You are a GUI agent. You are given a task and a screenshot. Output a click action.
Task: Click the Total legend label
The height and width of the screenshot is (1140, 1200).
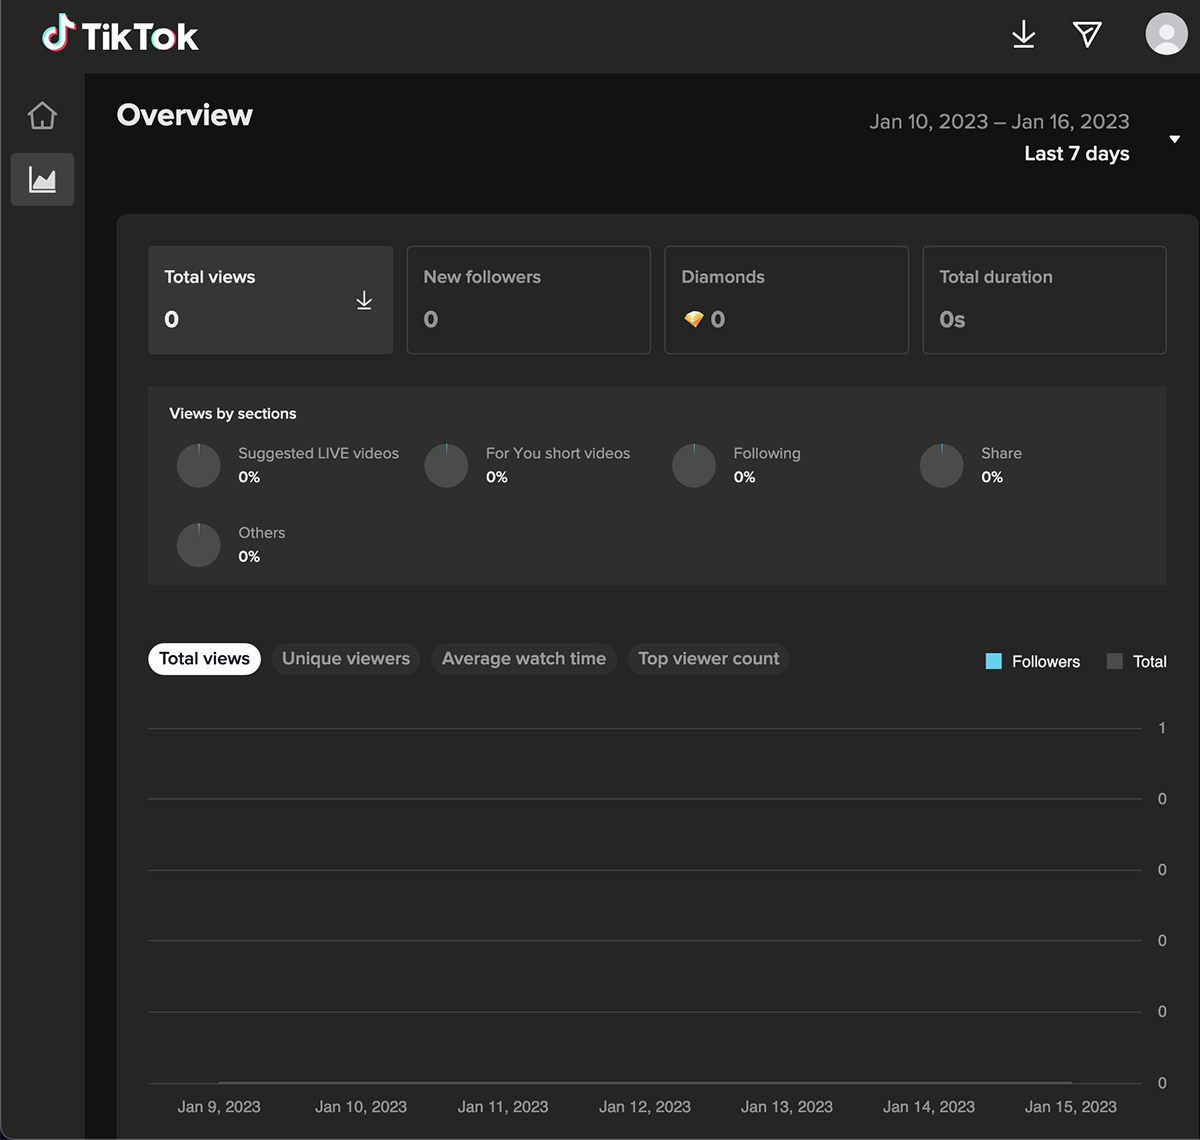[x=1150, y=662]
